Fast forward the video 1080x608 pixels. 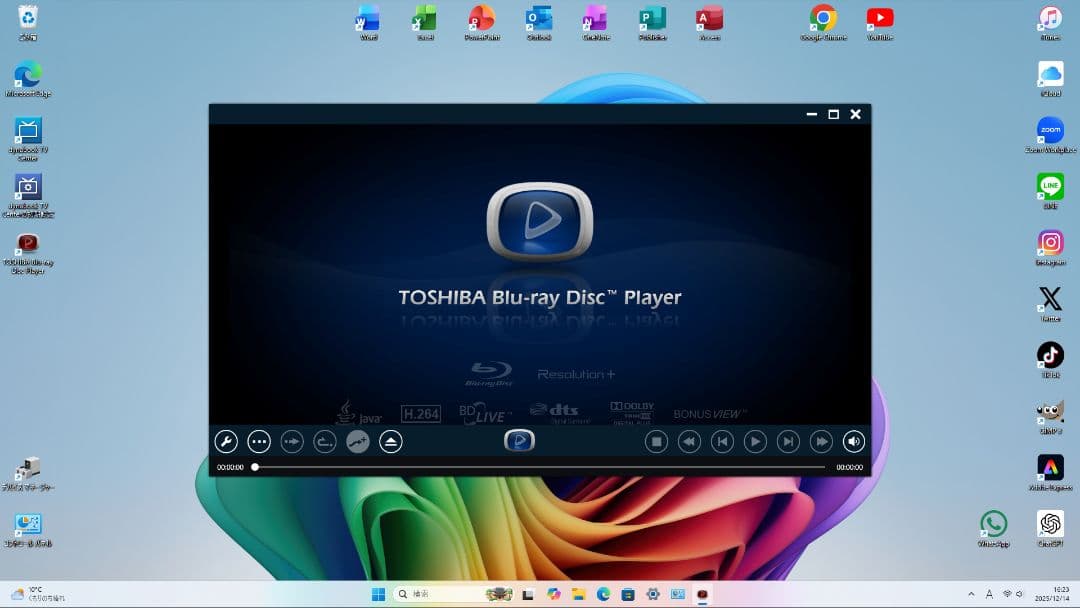[821, 441]
